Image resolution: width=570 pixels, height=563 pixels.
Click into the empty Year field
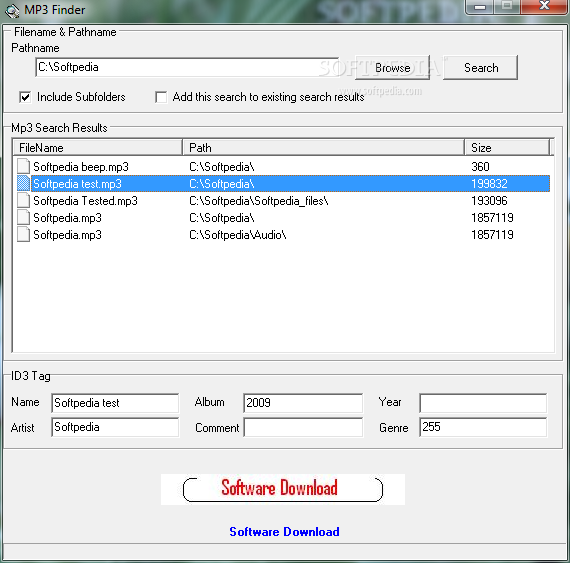(x=483, y=403)
